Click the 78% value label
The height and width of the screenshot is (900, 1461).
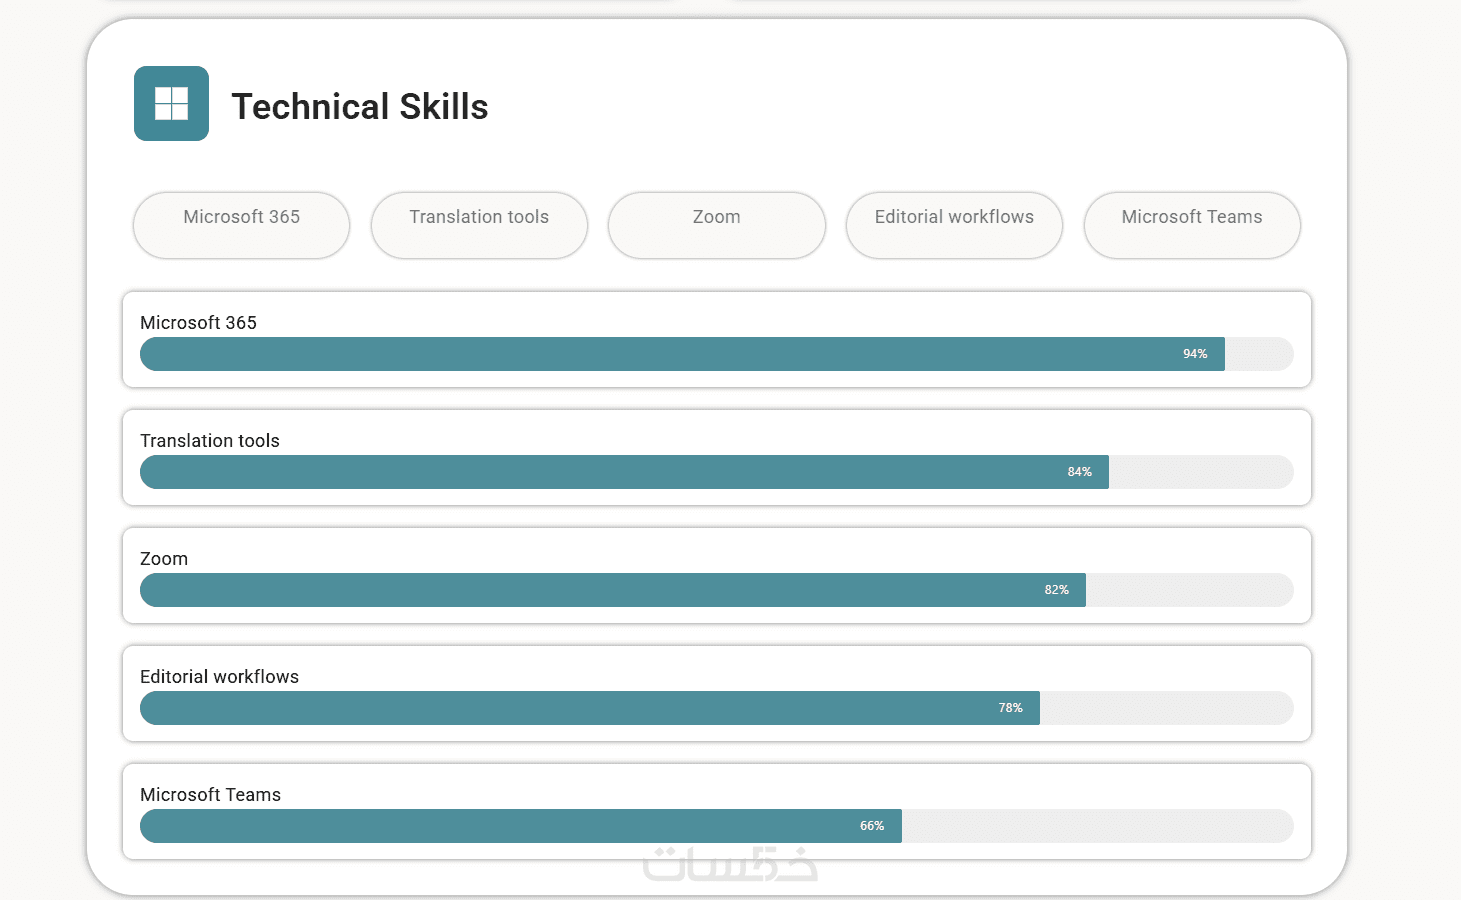click(1011, 708)
